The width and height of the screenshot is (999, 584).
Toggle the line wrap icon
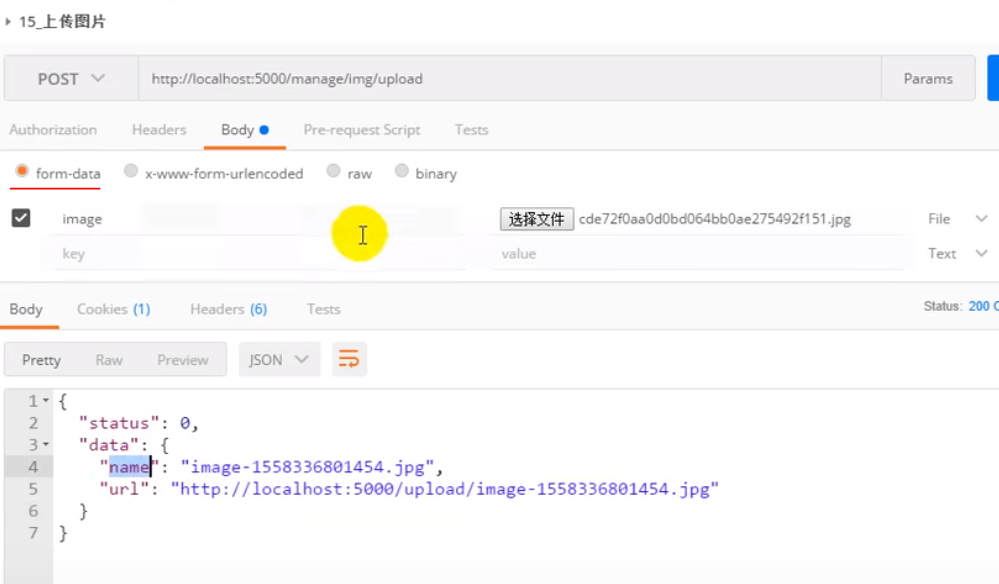pyautogui.click(x=349, y=359)
